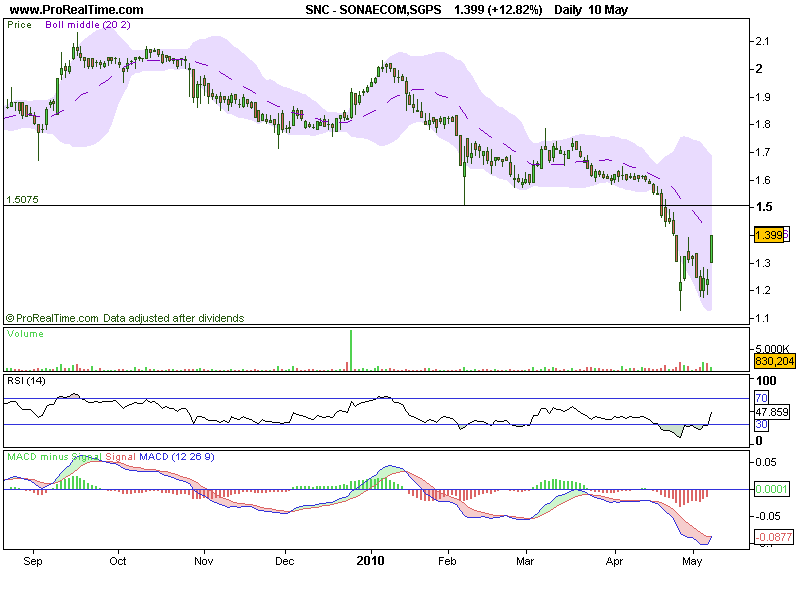Click the Data adjusted after dividends notice
Viewport: 800px width, 600px height.
tap(173, 318)
